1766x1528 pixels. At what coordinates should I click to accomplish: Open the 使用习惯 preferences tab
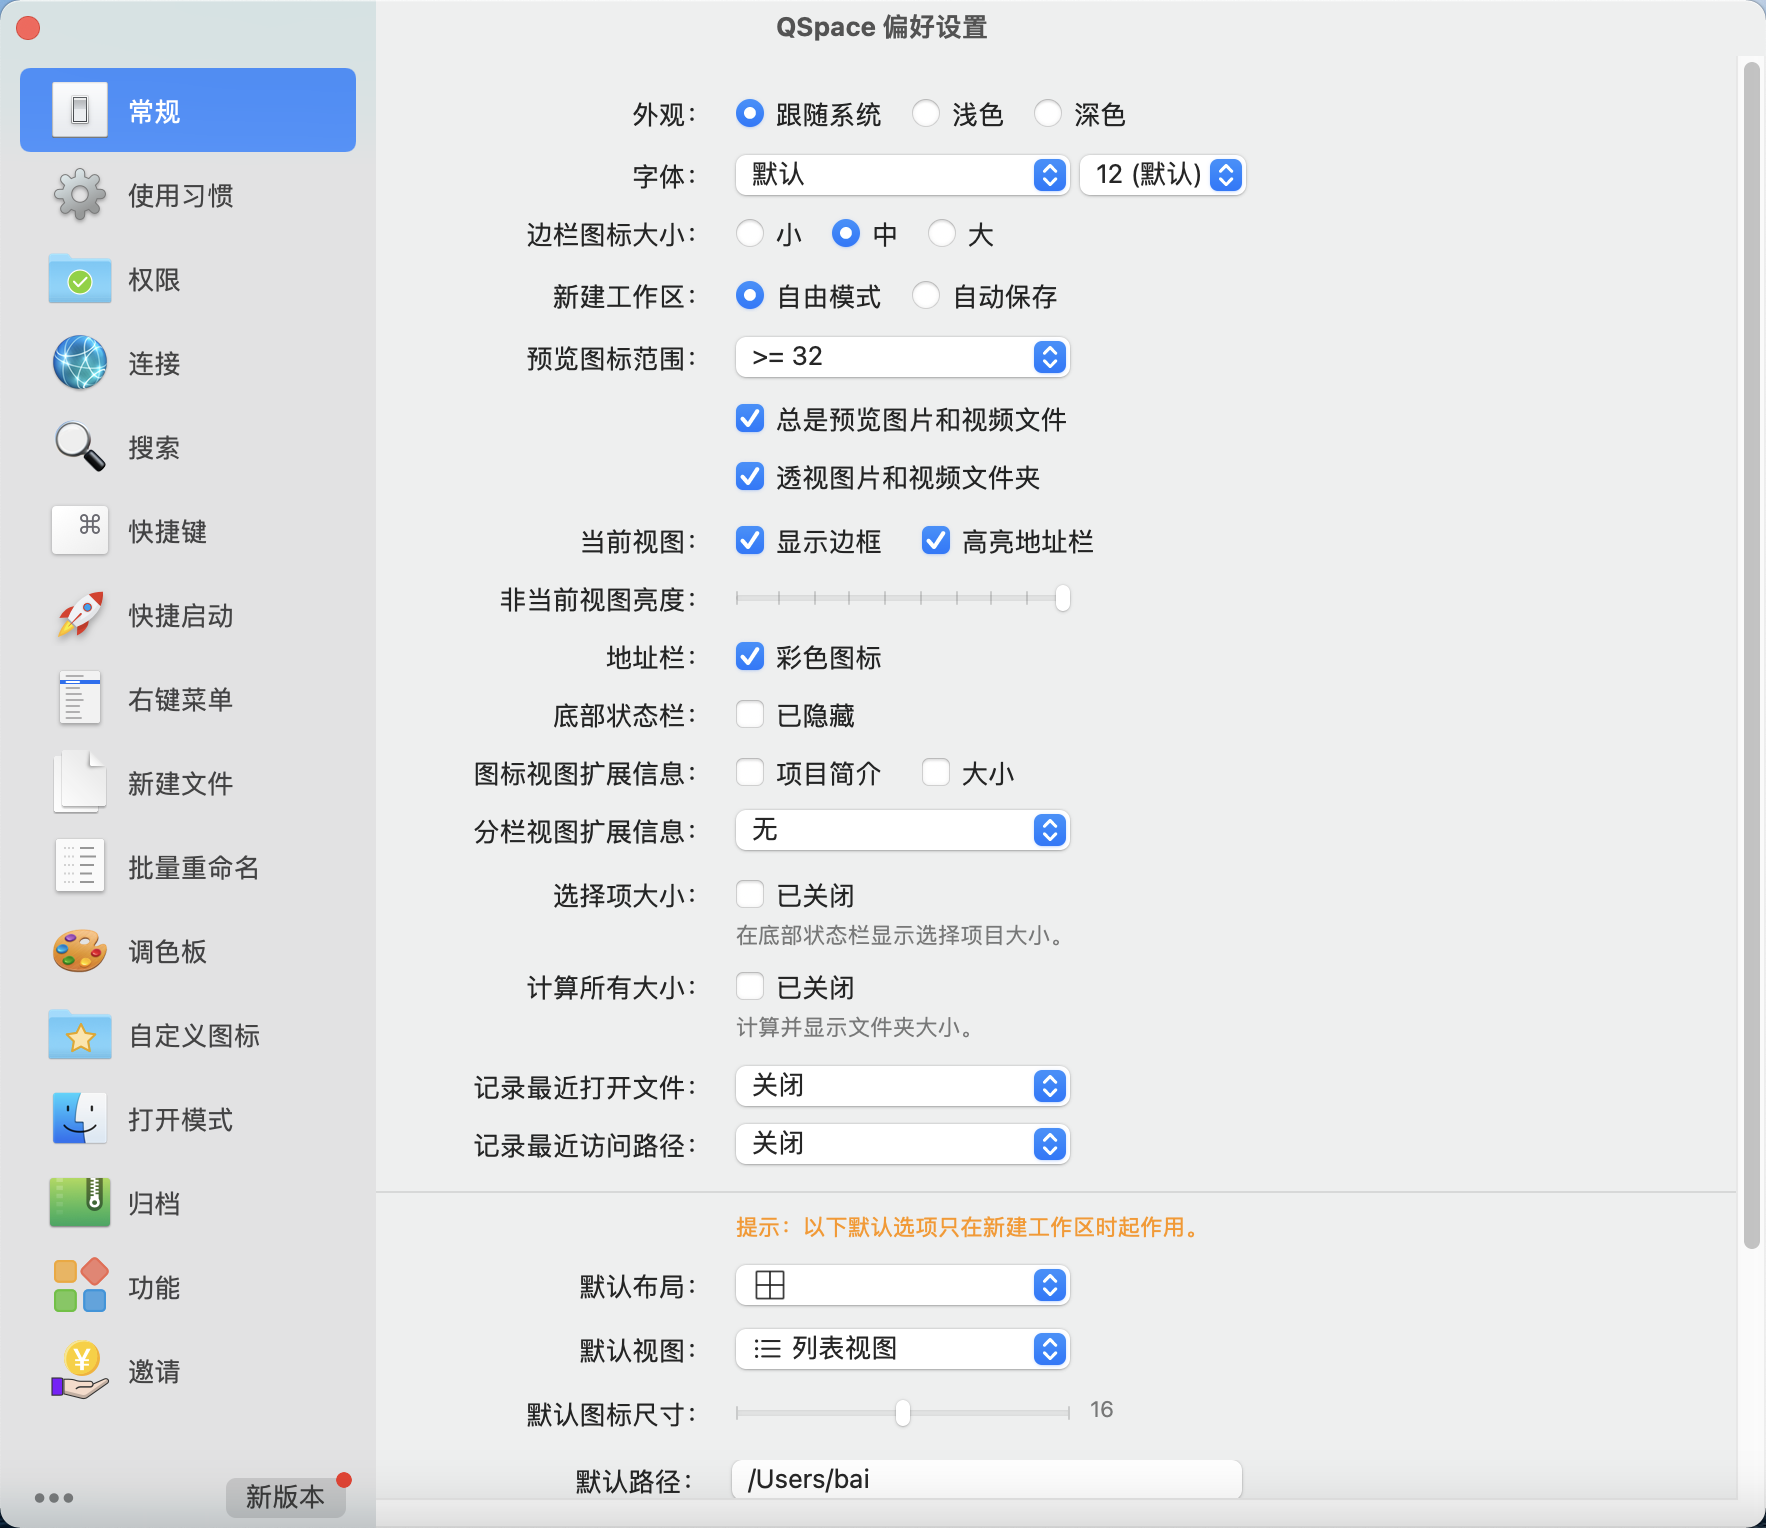tap(188, 194)
